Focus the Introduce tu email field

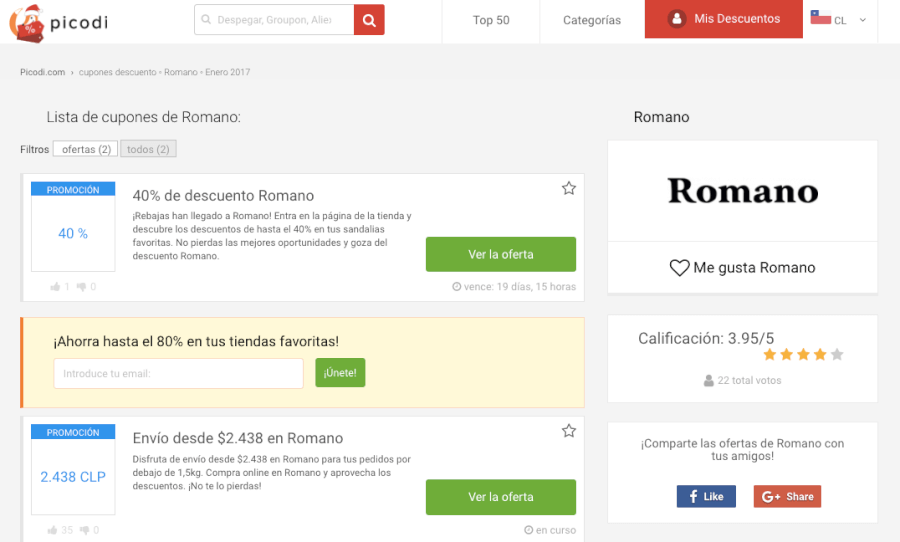[x=178, y=373]
